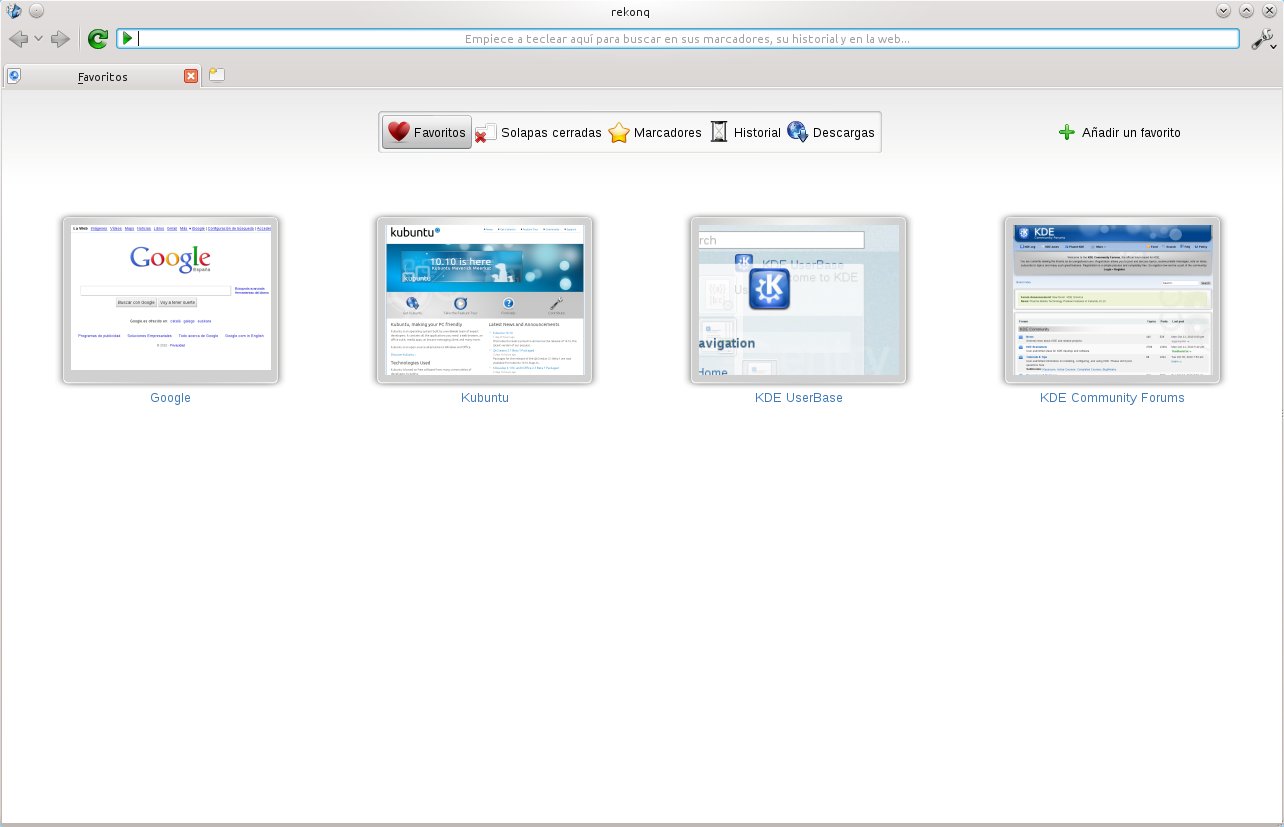
Task: Open the wrench tools menu
Action: point(1264,39)
